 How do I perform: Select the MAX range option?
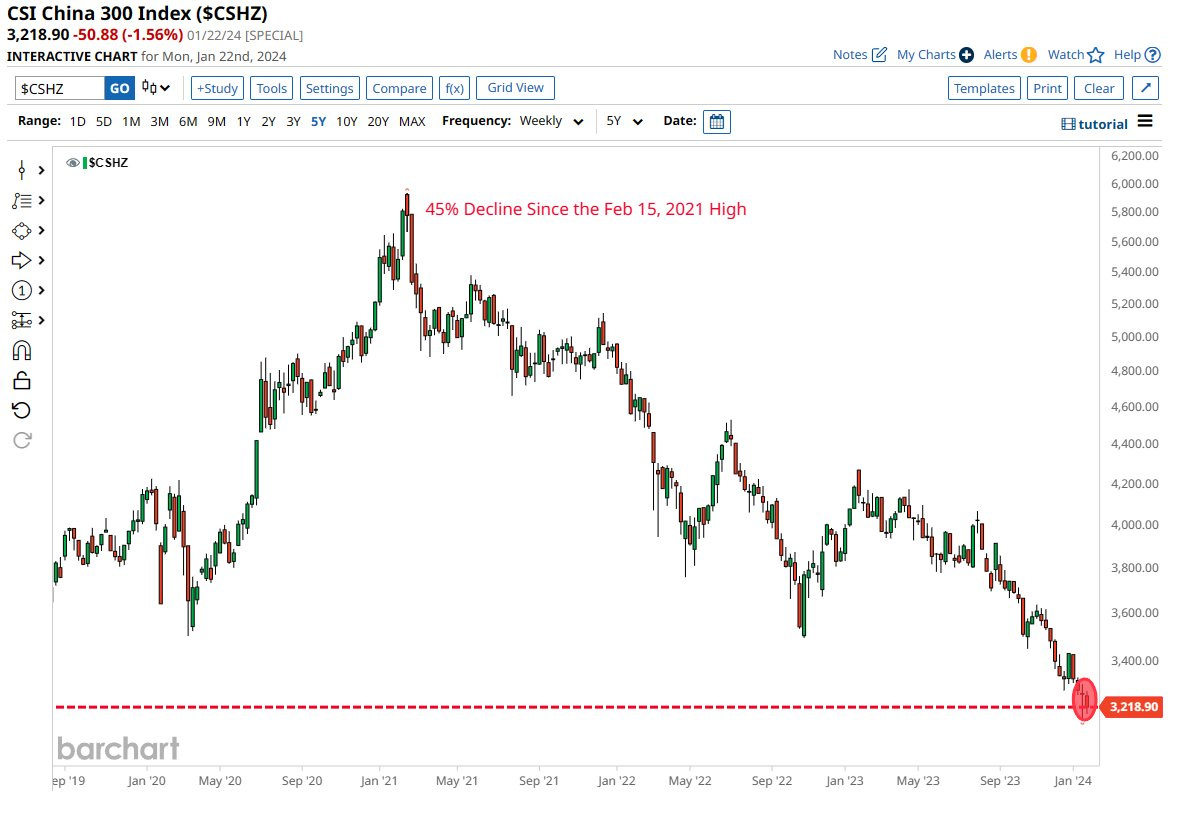click(x=412, y=122)
